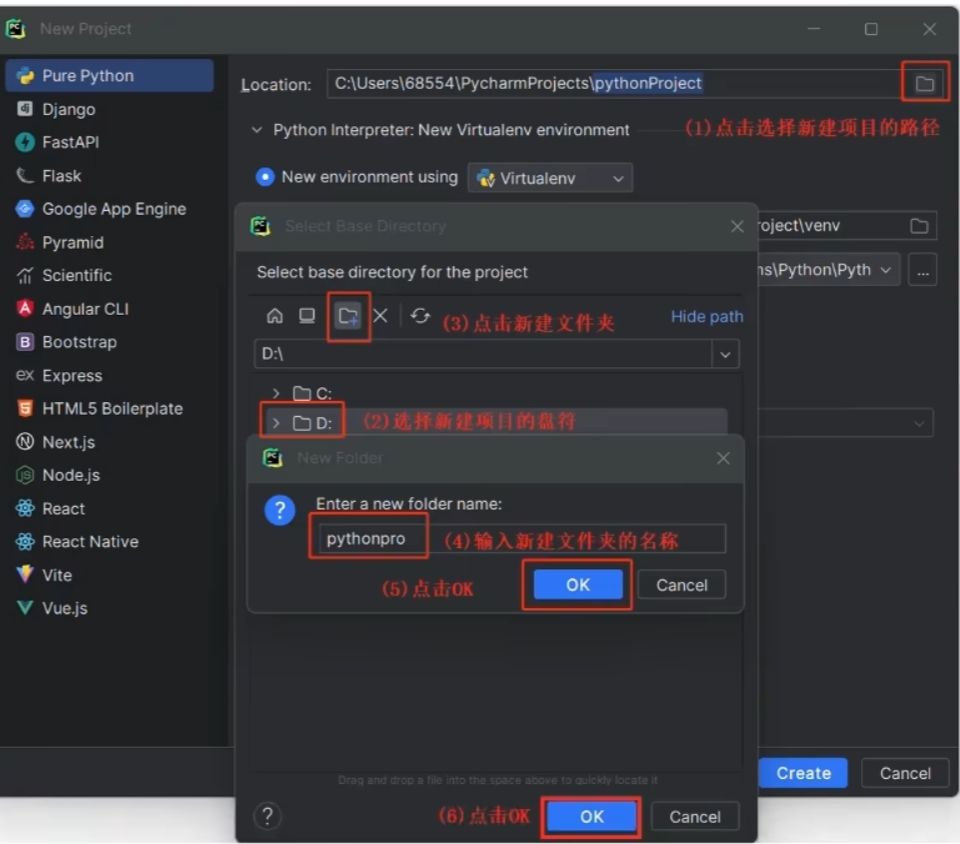Screen dimensions: 960x844
Task: Select New environment using radio button
Action: coord(265,177)
